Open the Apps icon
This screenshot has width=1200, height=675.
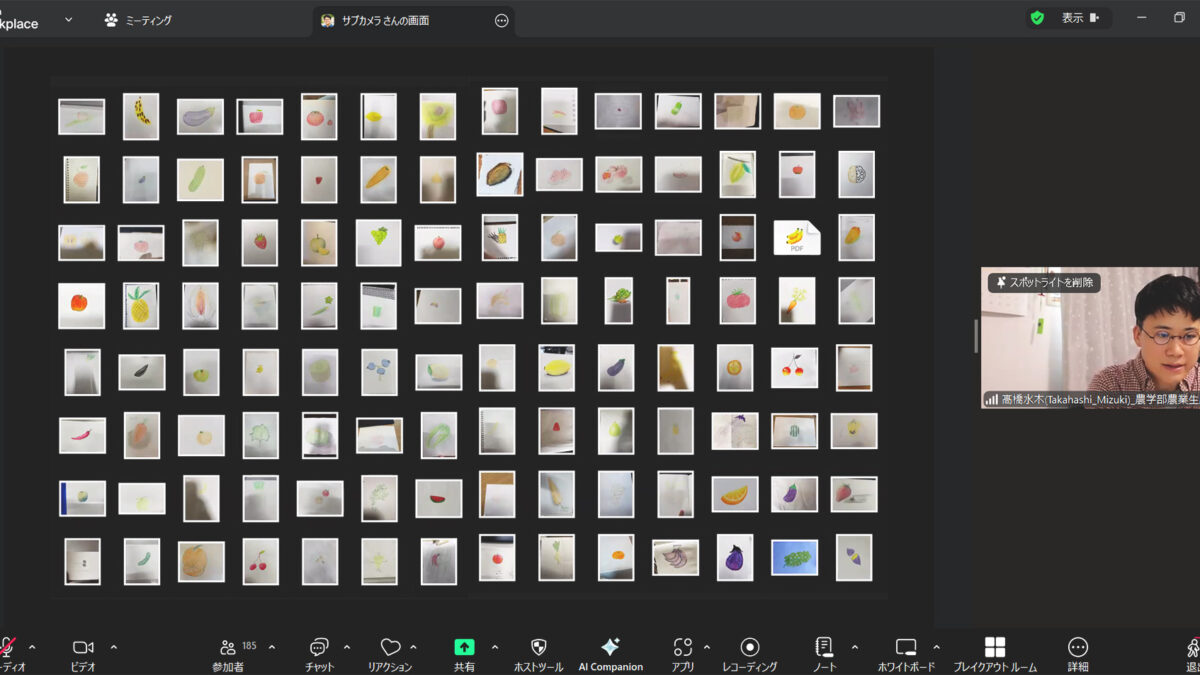point(683,647)
